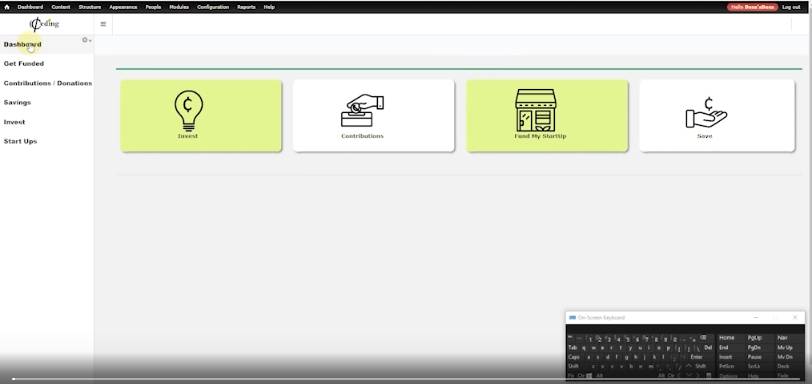
Task: Open Savings in the sidebar
Action: tap(17, 102)
